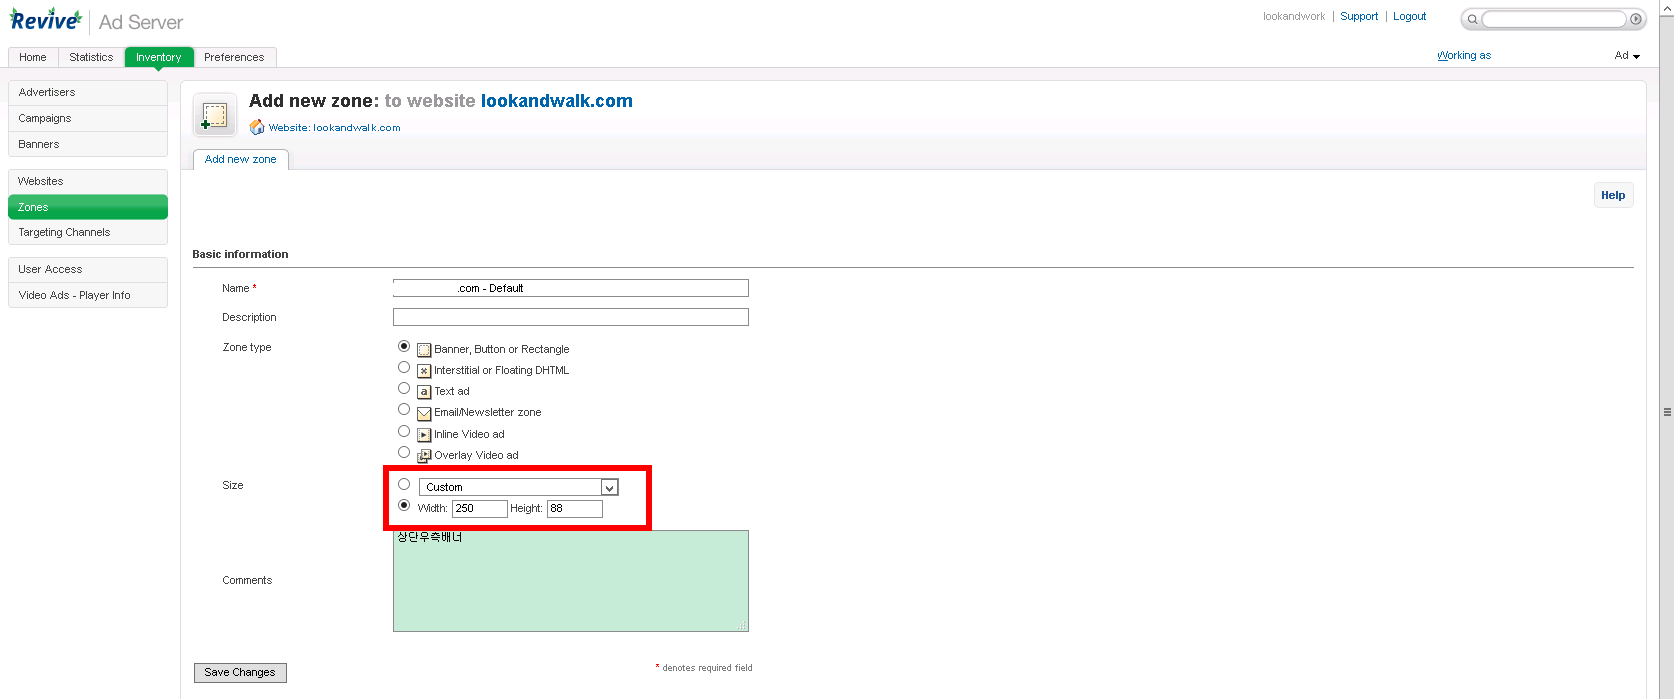Open the Custom size dropdown
This screenshot has height=699, width=1674.
pyautogui.click(x=518, y=487)
